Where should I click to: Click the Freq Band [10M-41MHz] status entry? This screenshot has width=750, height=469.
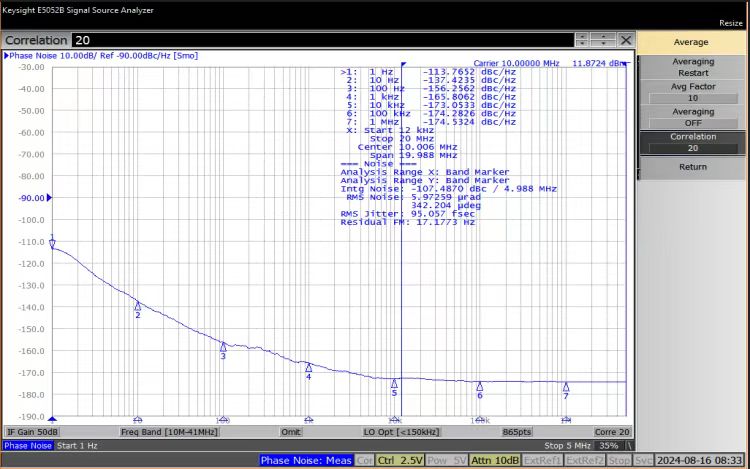[169, 432]
